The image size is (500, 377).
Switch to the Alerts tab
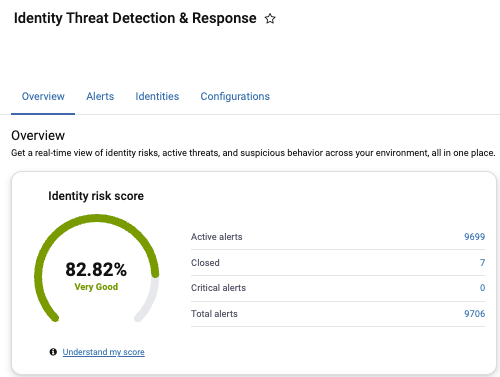tap(100, 96)
